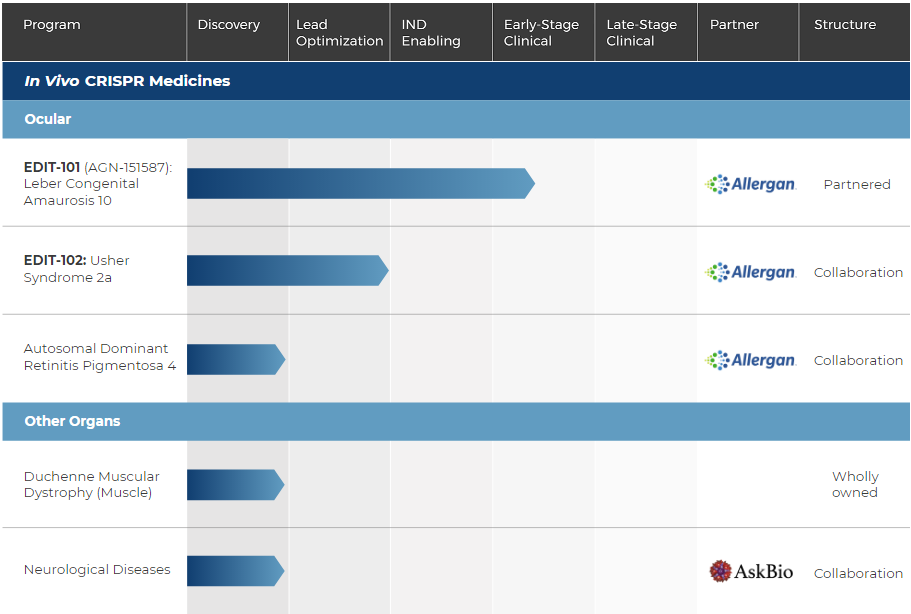911x614 pixels.
Task: Click Collaboration label in Neurological Diseases row
Action: [x=858, y=573]
